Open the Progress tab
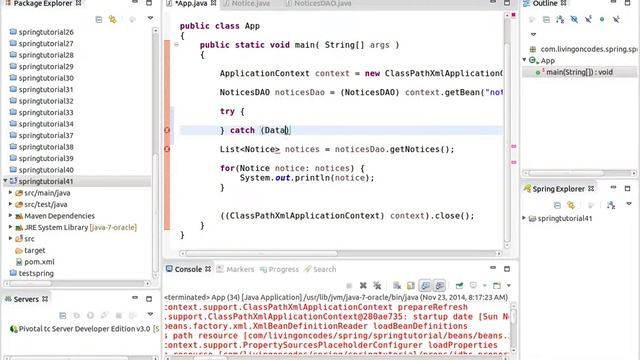This screenshot has width=640, height=360. click(x=279, y=269)
